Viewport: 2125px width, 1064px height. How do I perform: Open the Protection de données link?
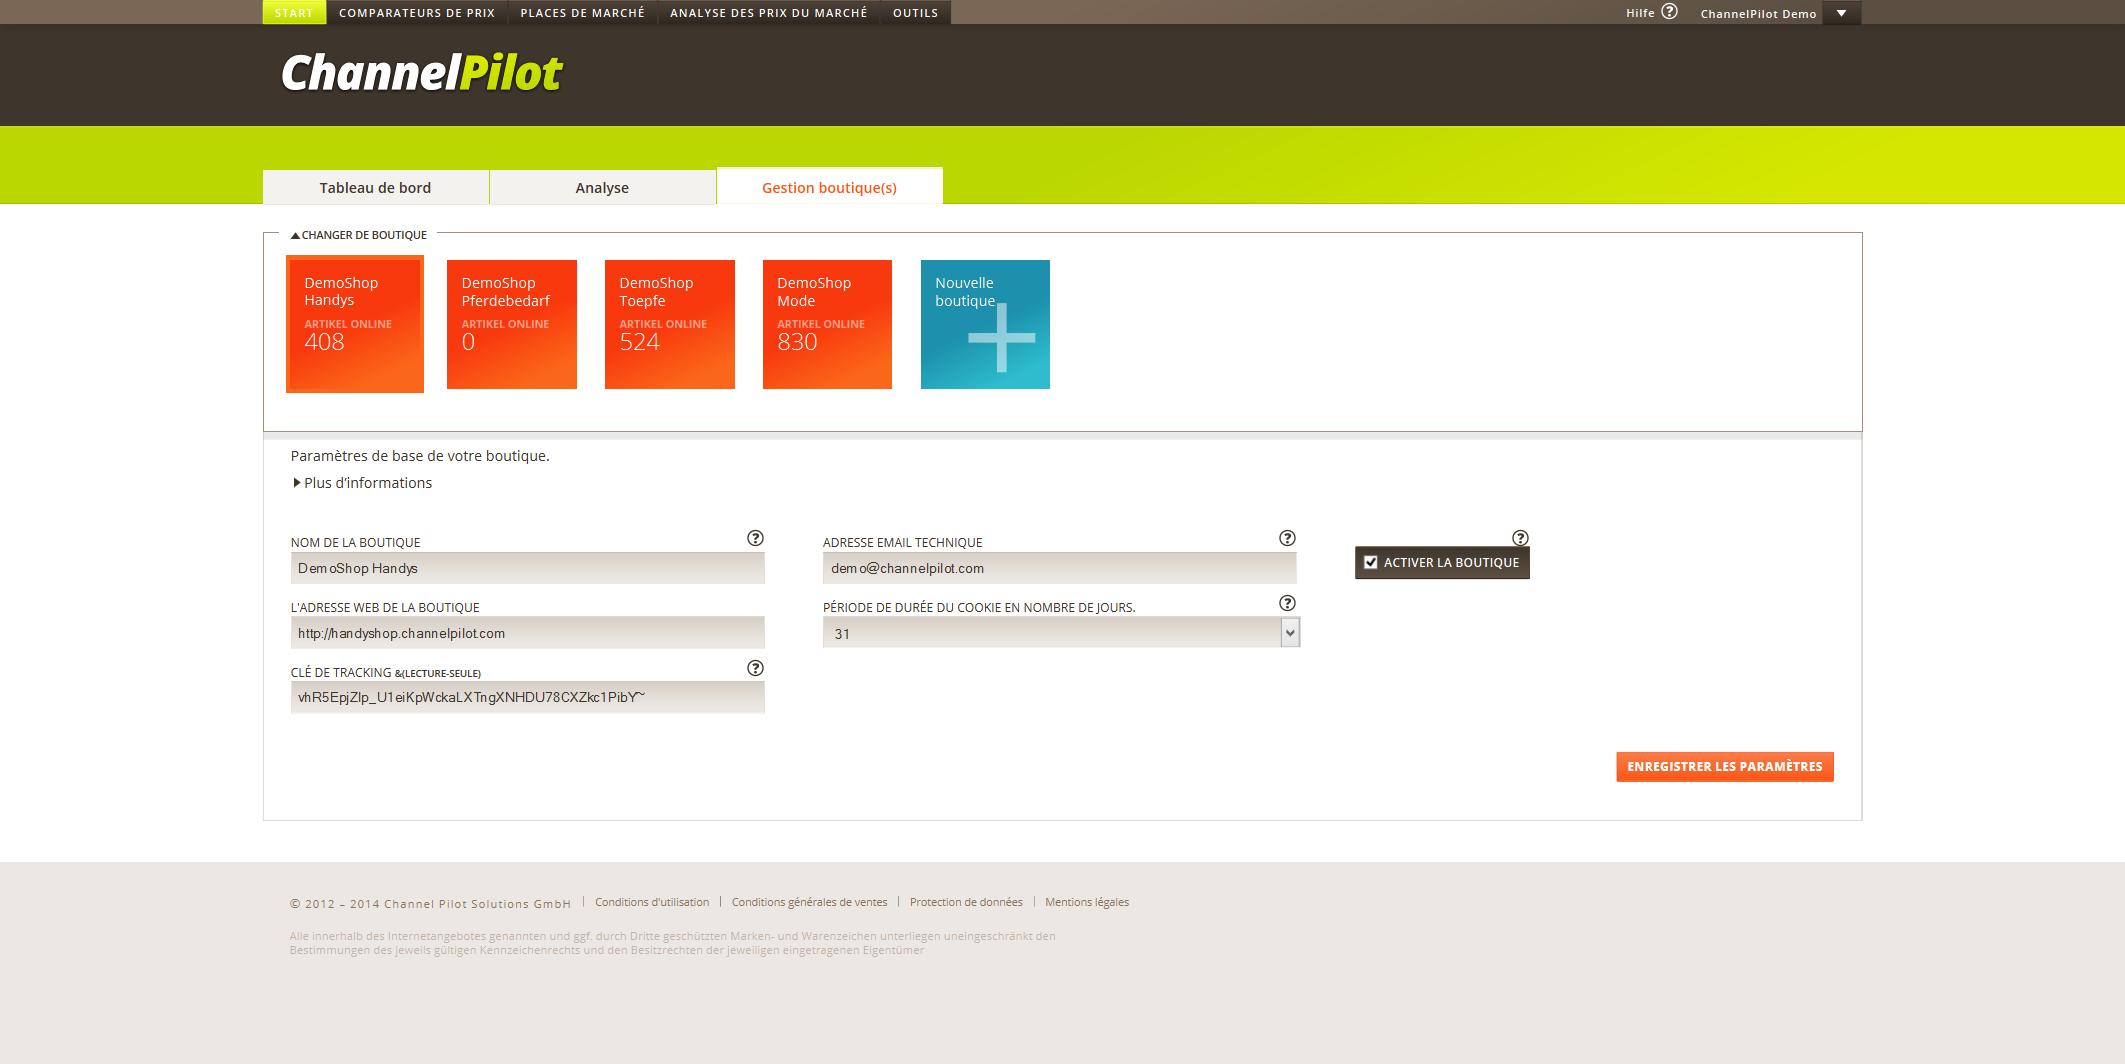tap(966, 902)
